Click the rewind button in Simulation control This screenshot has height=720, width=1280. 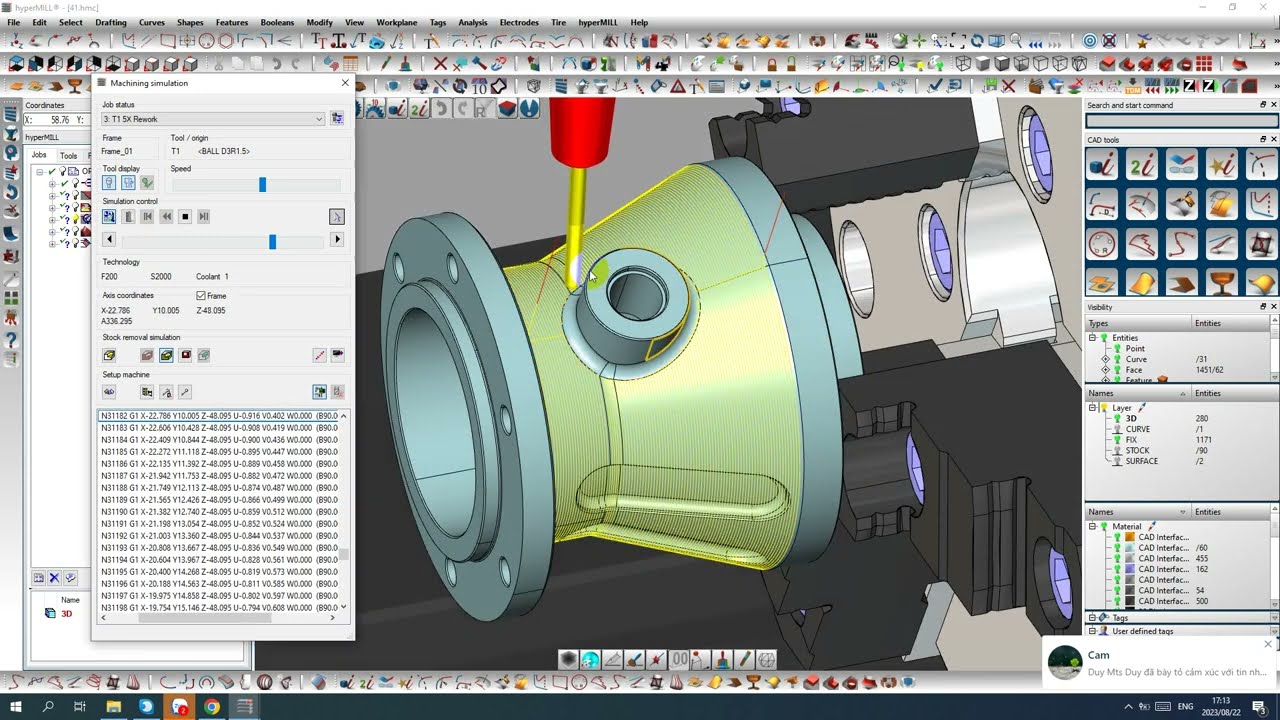pos(166,216)
